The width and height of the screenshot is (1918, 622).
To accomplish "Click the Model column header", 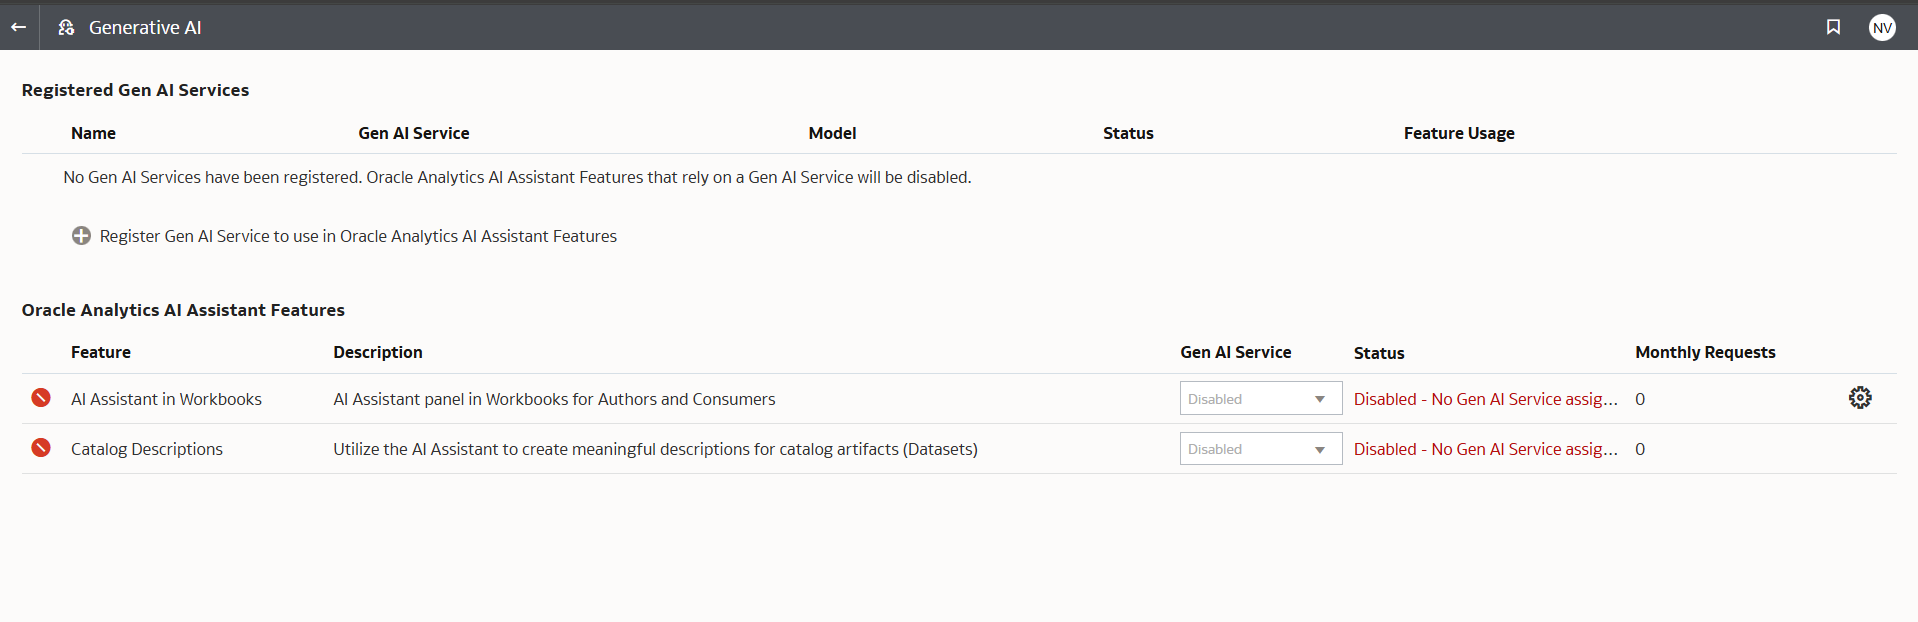I will (832, 133).
